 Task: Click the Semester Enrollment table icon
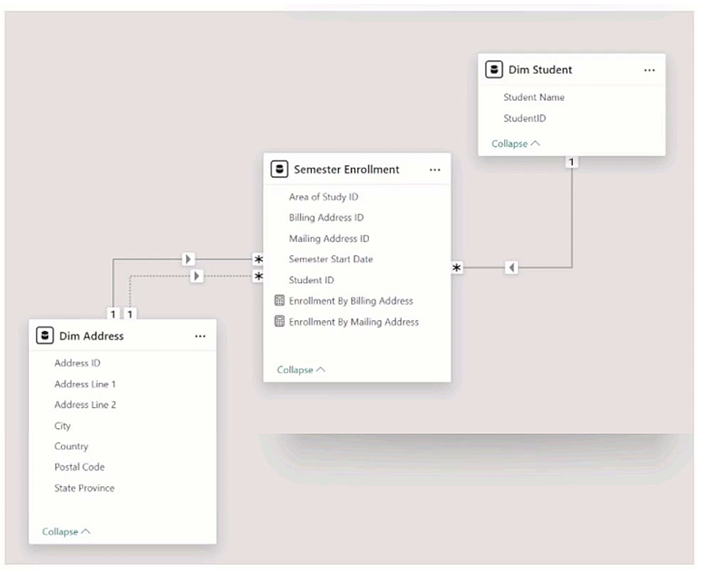279,170
